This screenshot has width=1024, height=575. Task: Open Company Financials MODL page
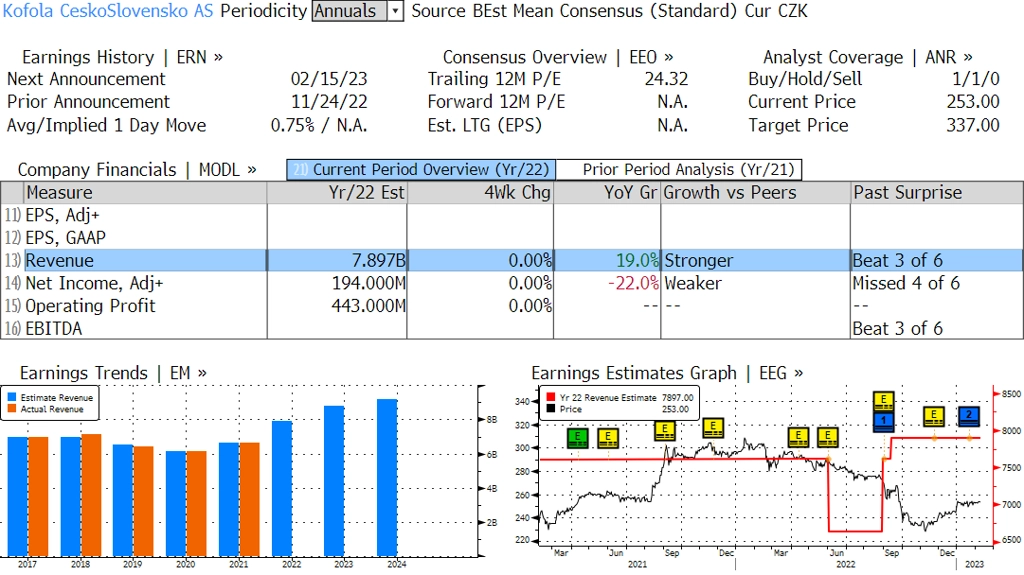[136, 170]
